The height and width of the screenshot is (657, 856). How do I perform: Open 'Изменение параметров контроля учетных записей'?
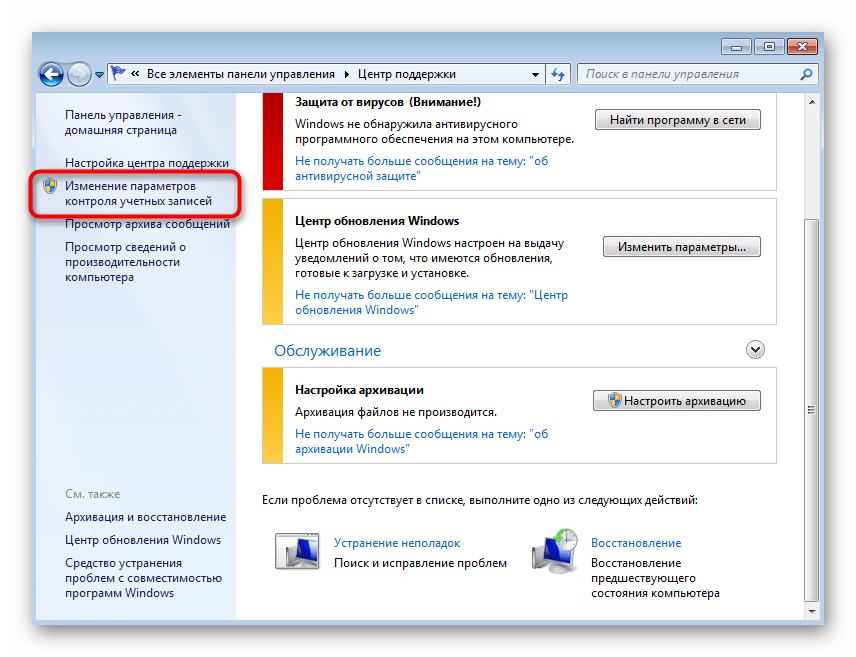[x=139, y=194]
